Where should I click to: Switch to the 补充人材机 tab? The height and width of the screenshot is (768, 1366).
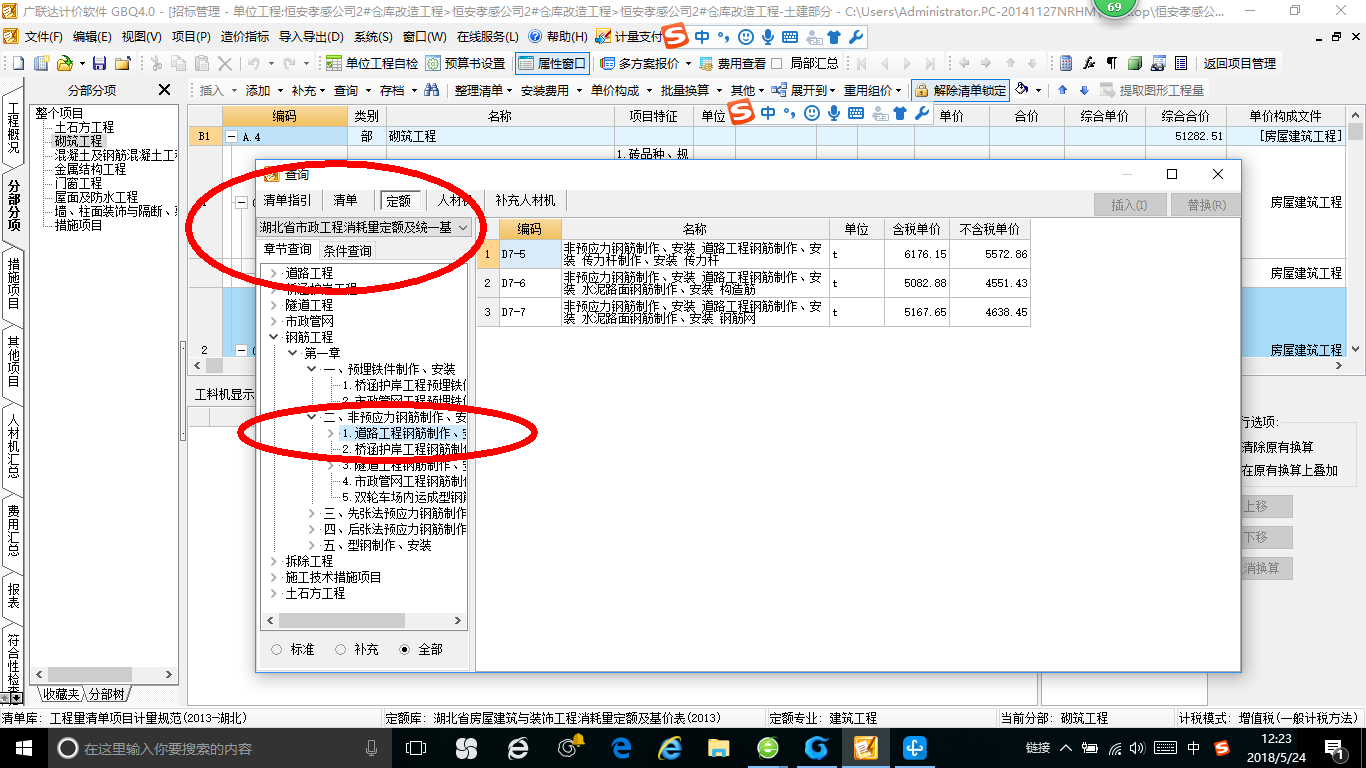point(525,200)
